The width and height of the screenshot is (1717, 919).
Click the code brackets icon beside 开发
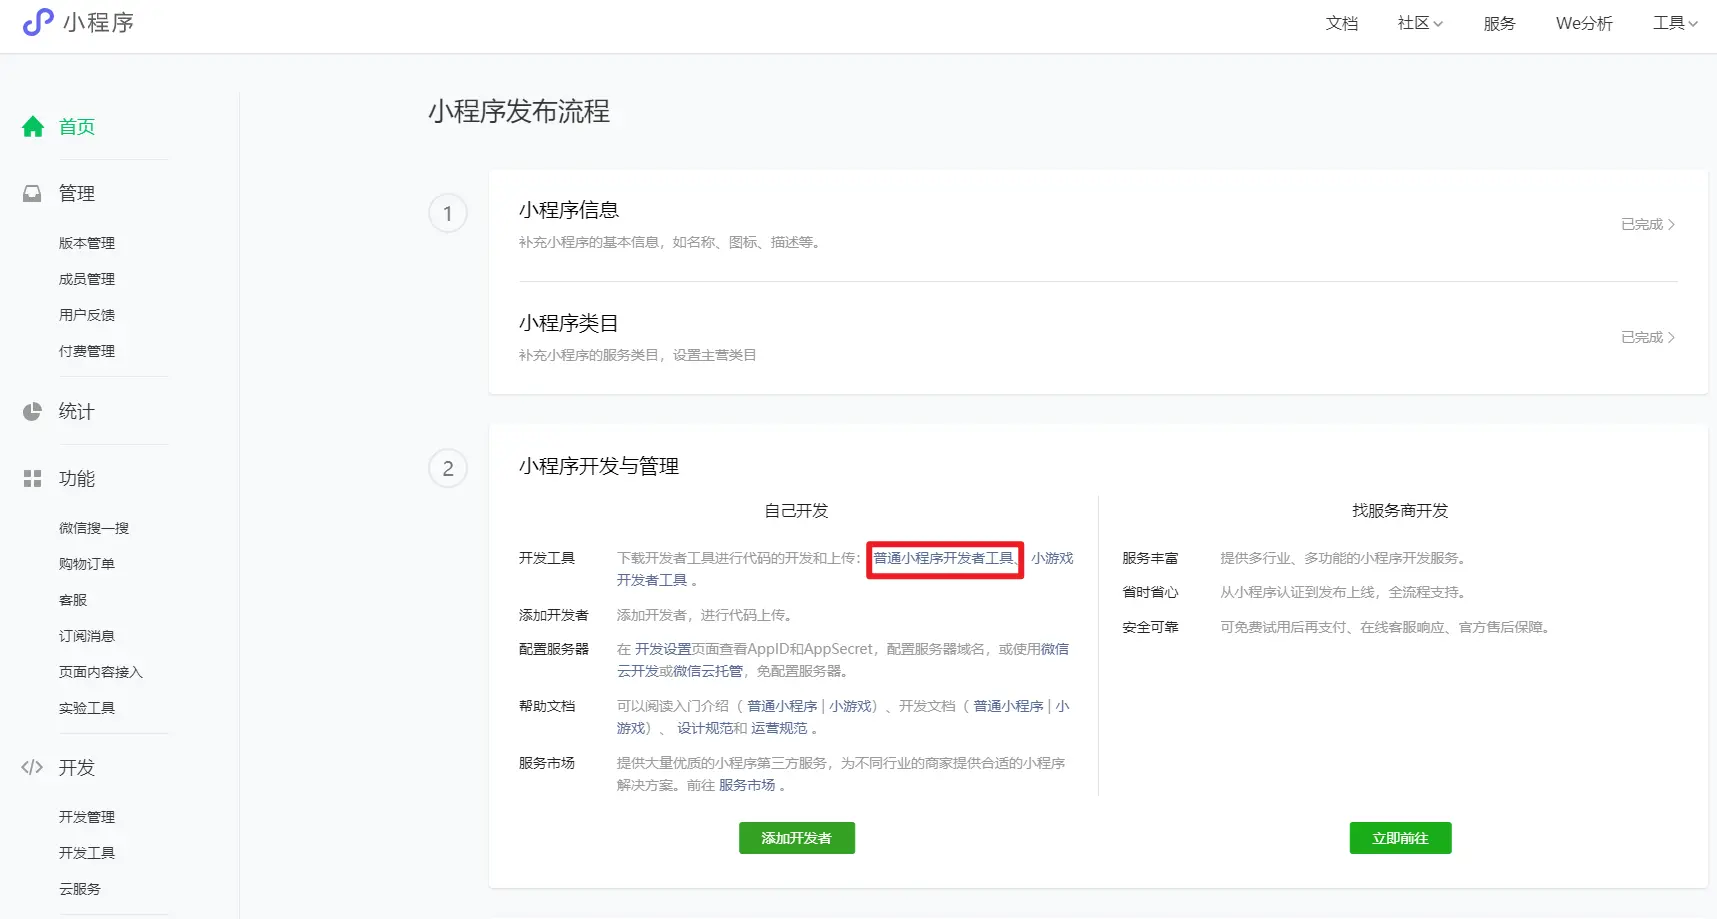click(33, 768)
